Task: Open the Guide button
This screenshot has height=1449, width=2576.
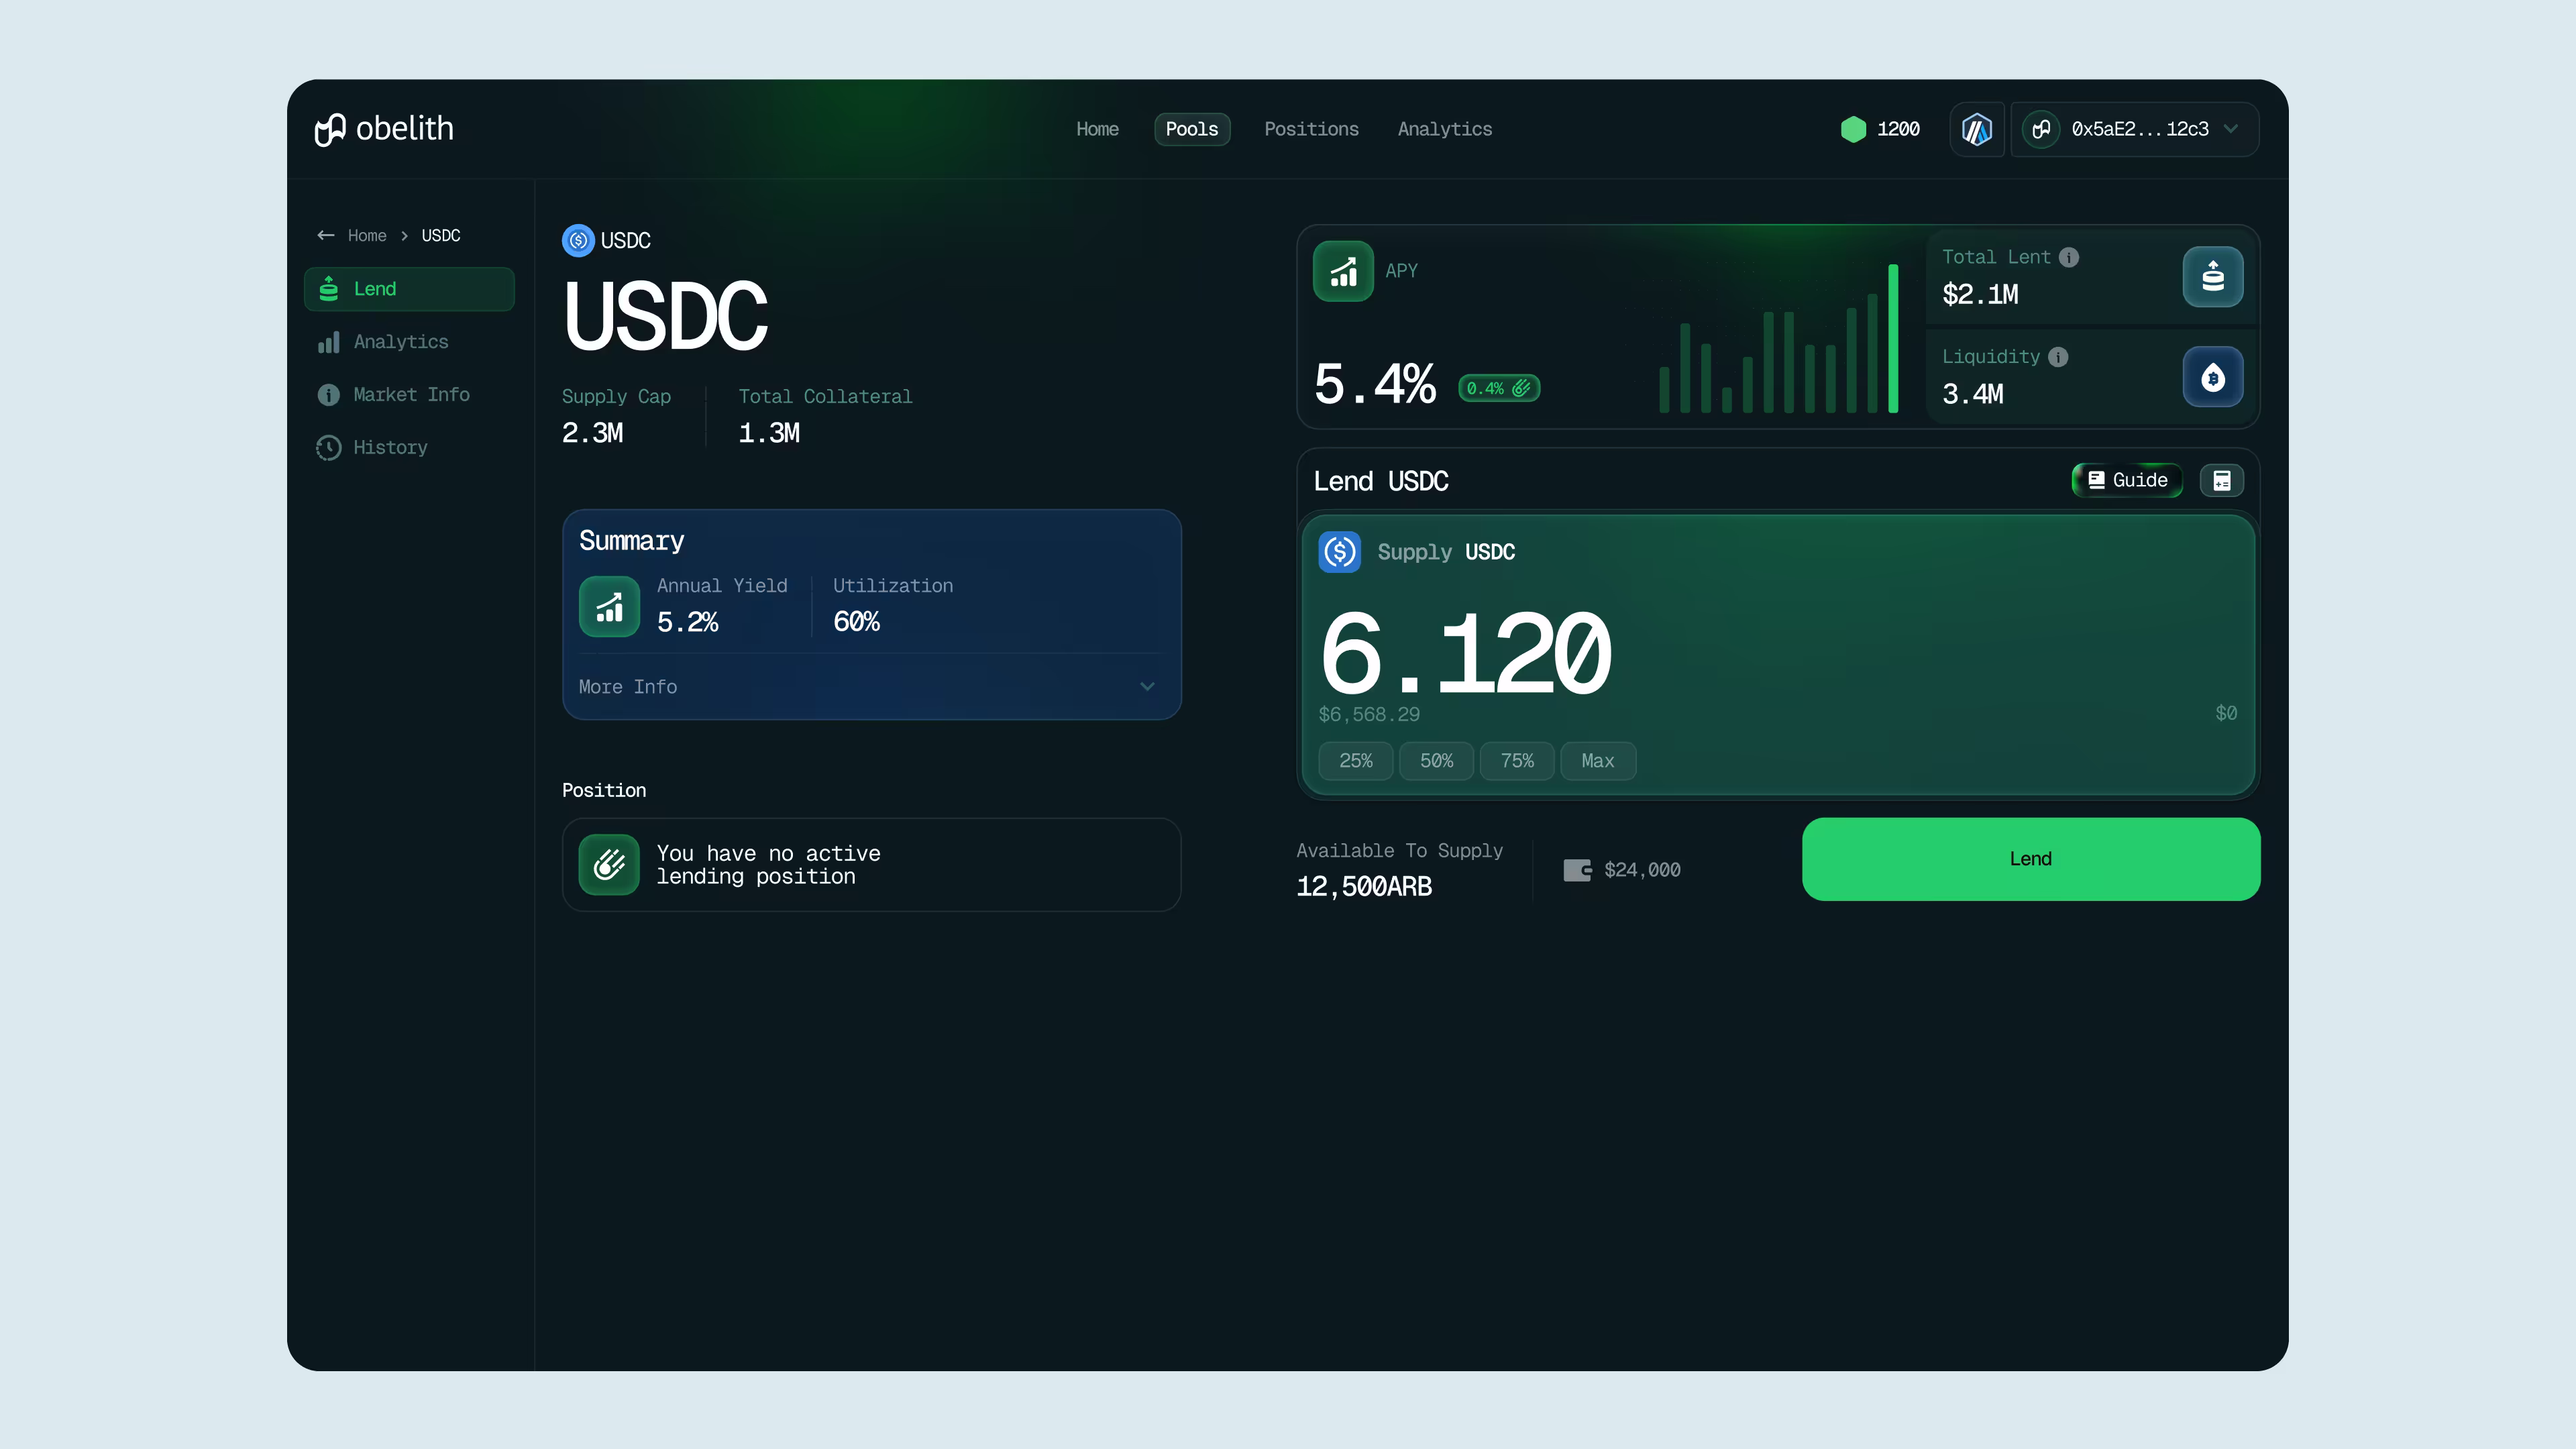Action: [2127, 480]
